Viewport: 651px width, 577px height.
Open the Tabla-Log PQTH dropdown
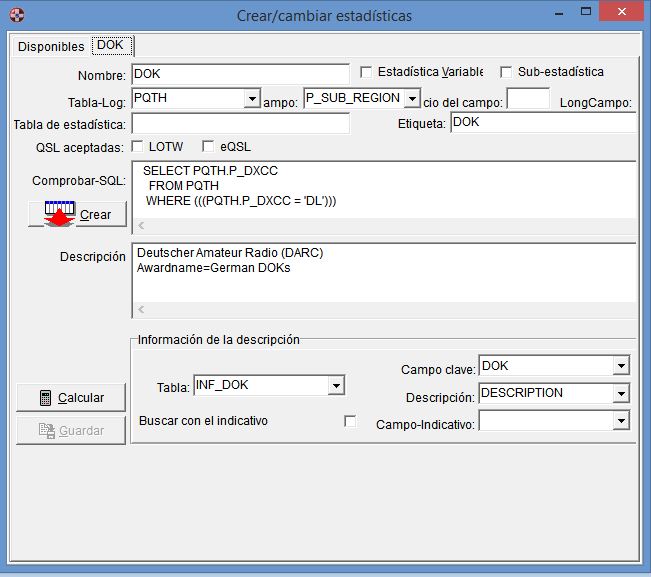[x=252, y=99]
